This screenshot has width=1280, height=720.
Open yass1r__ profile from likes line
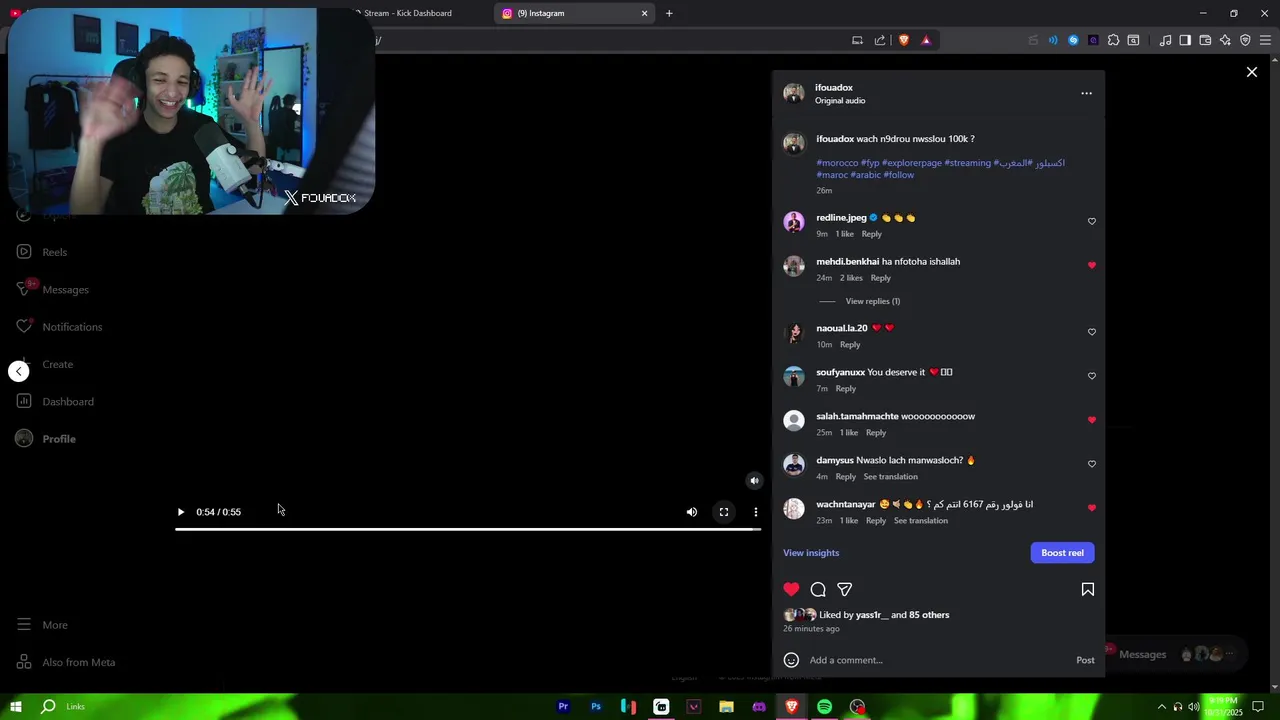[871, 615]
